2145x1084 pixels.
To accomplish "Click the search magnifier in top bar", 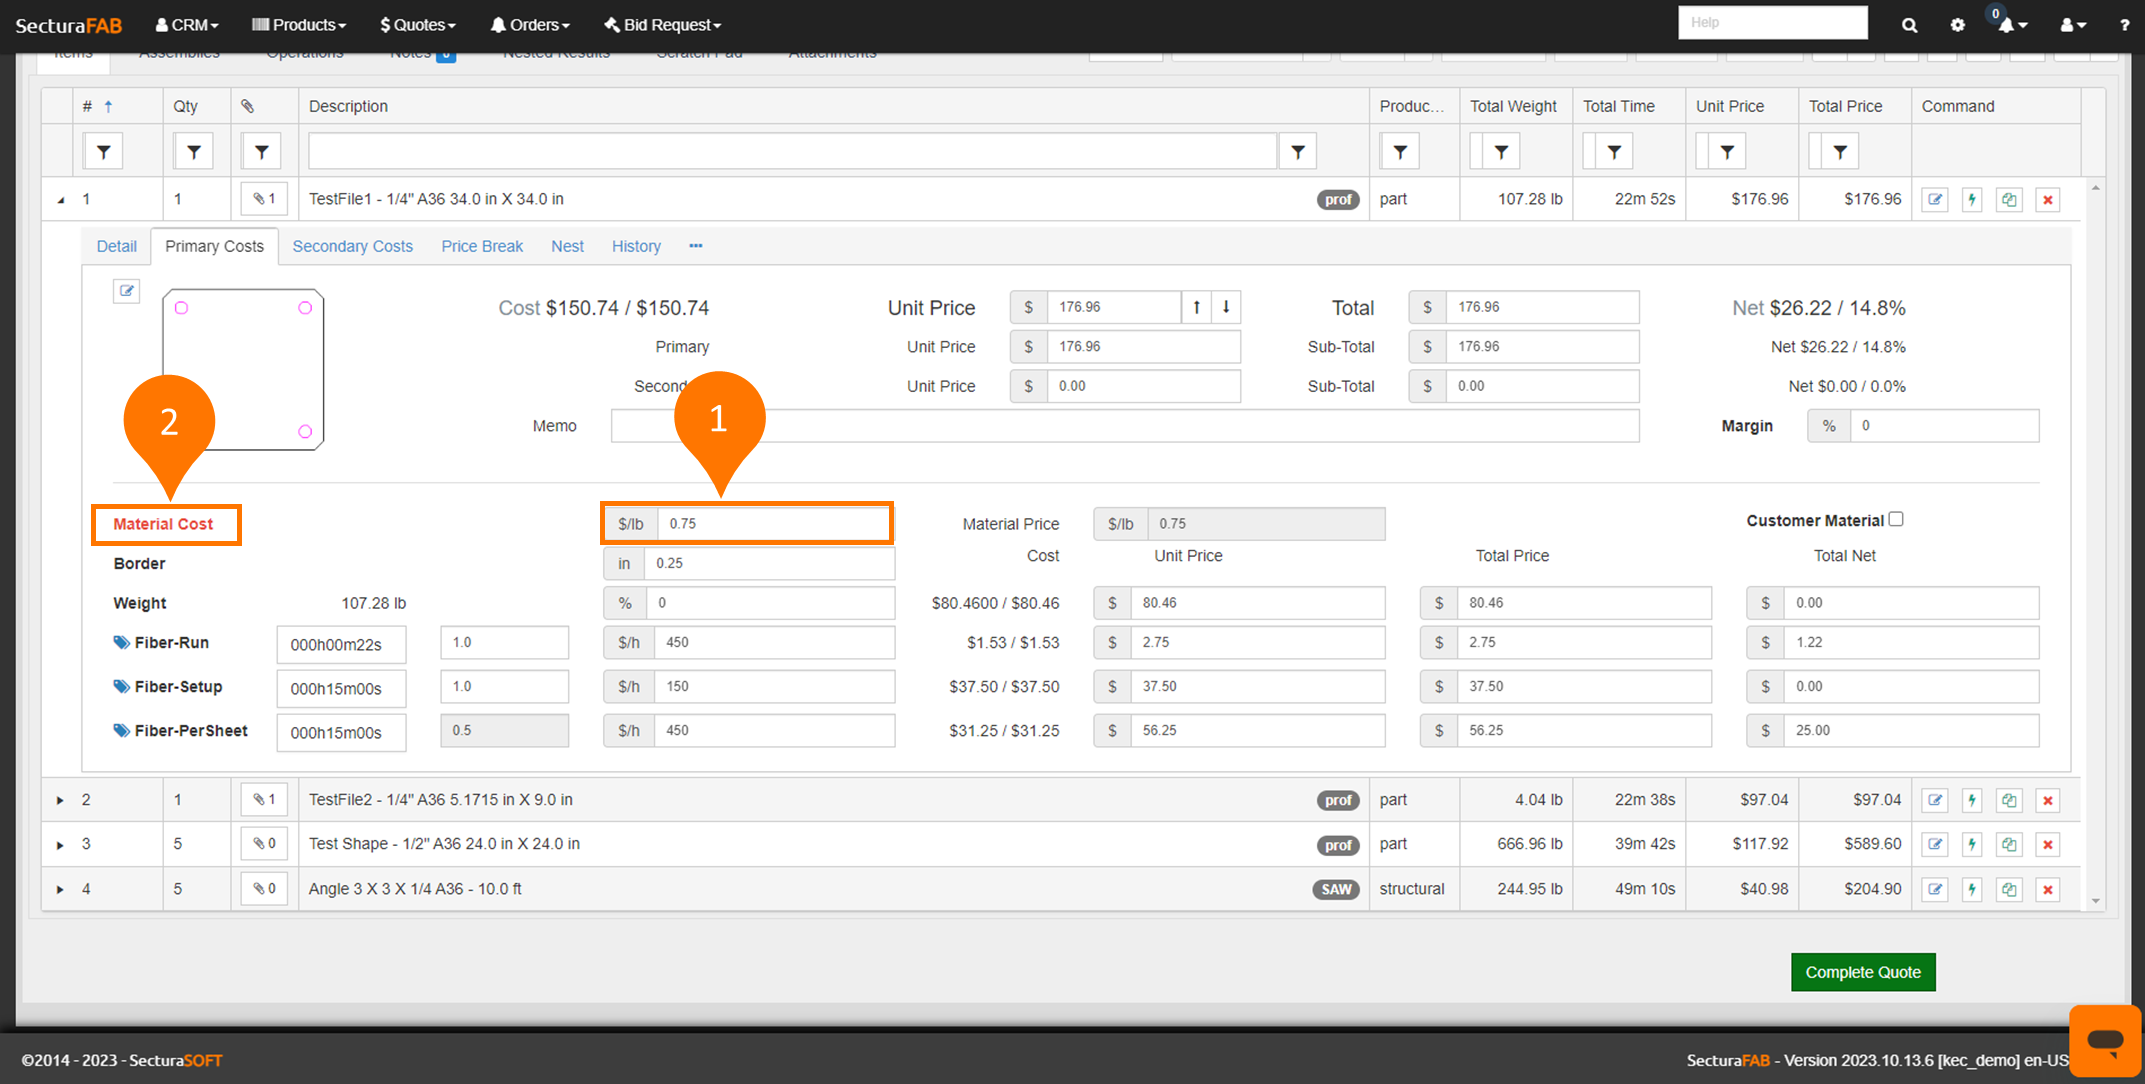I will pyautogui.click(x=1909, y=25).
